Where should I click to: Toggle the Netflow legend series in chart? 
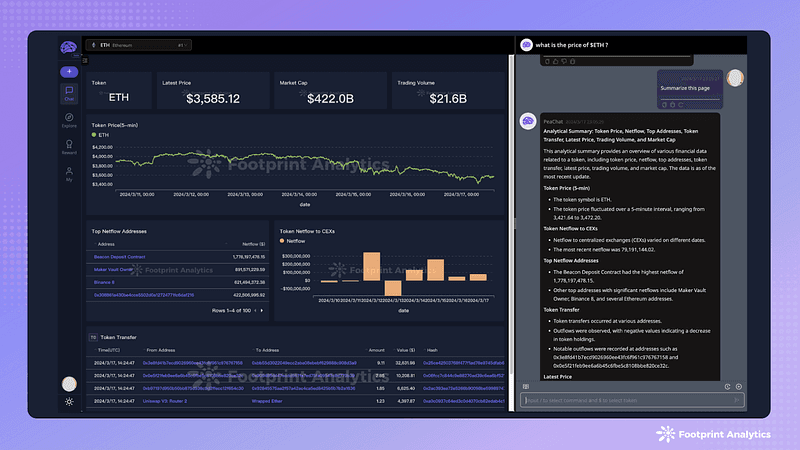tap(292, 241)
